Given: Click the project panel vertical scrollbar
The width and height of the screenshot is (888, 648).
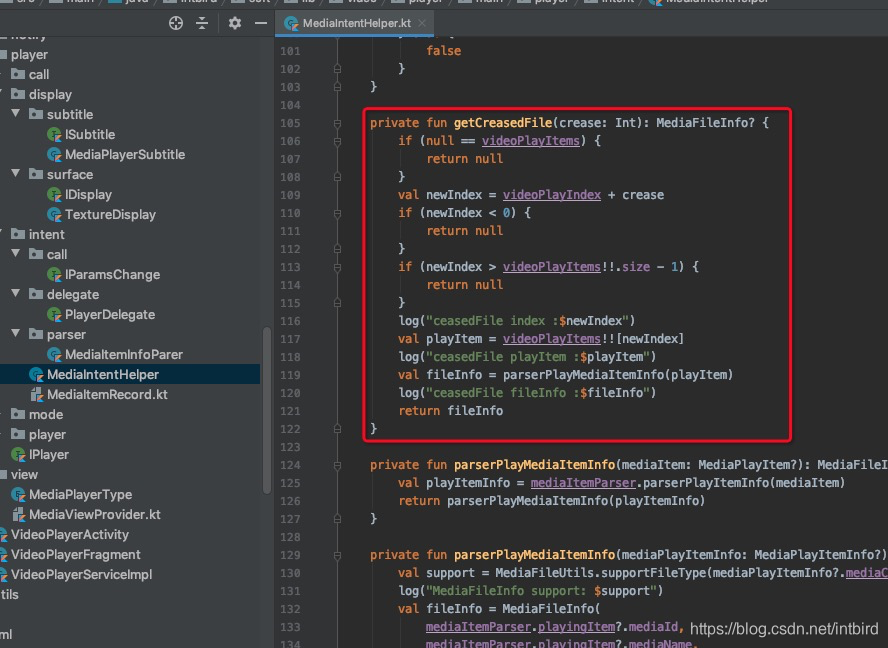Looking at the screenshot, I should pos(267,411).
